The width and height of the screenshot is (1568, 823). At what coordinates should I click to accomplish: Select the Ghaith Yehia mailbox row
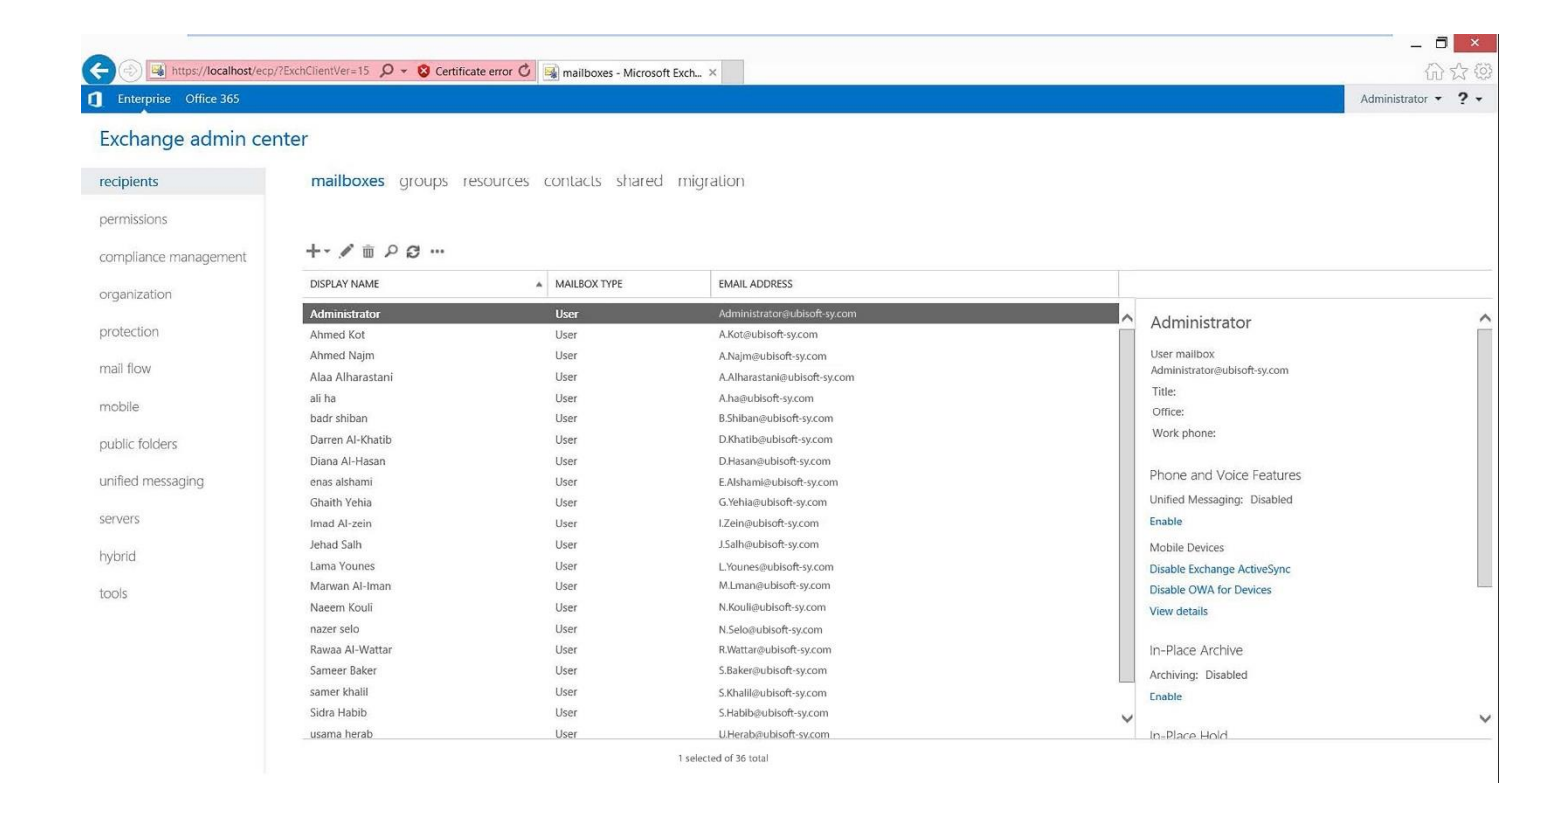[341, 503]
